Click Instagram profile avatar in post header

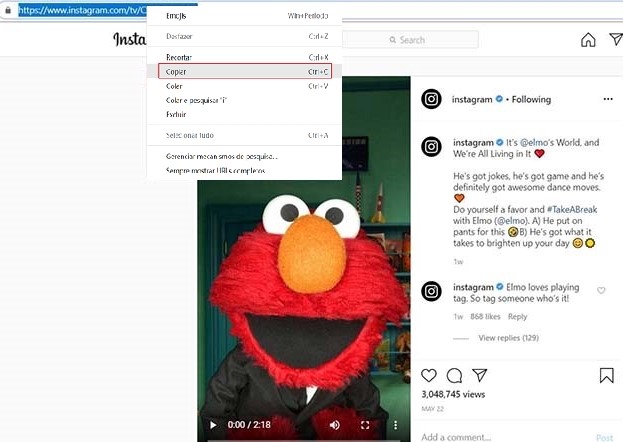tap(431, 99)
